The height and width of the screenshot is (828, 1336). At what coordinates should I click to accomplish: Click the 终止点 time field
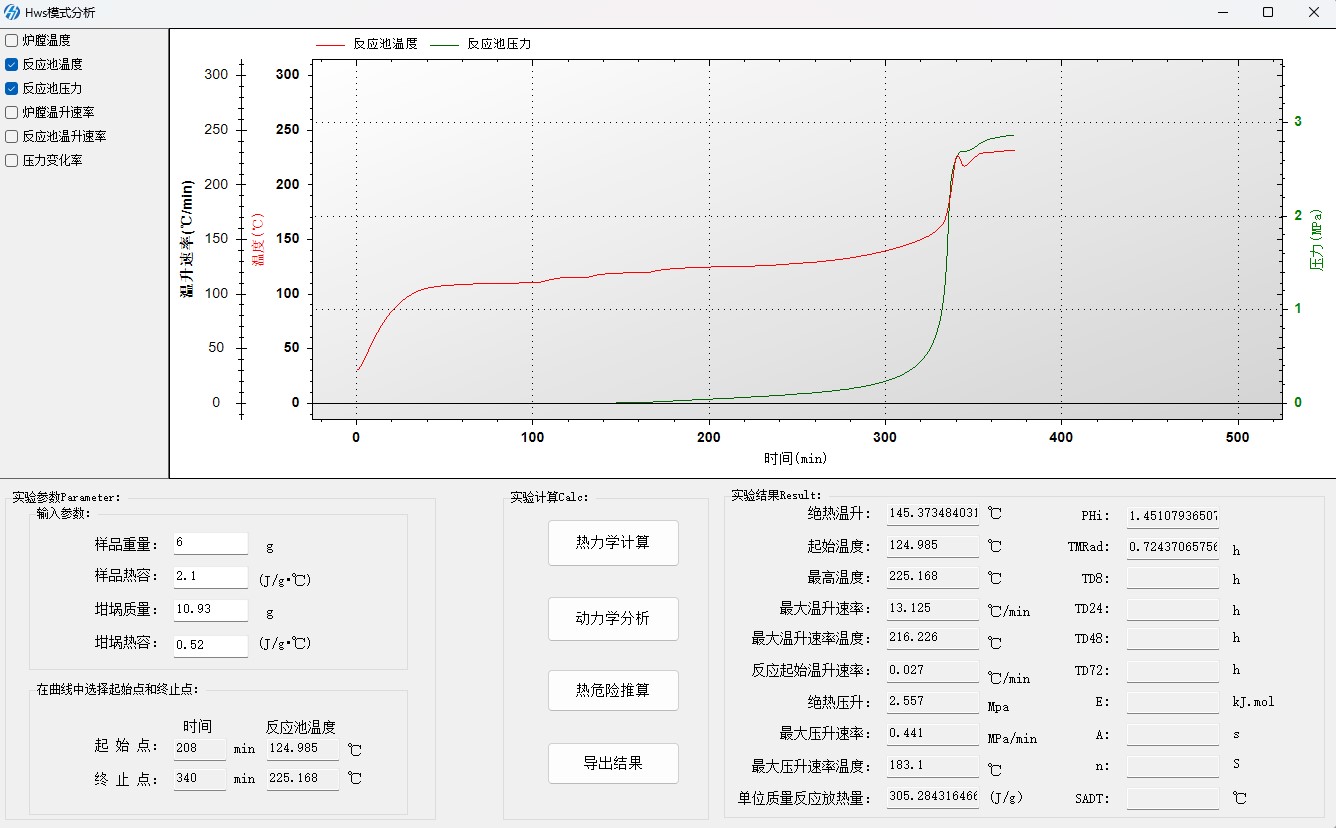[x=199, y=779]
